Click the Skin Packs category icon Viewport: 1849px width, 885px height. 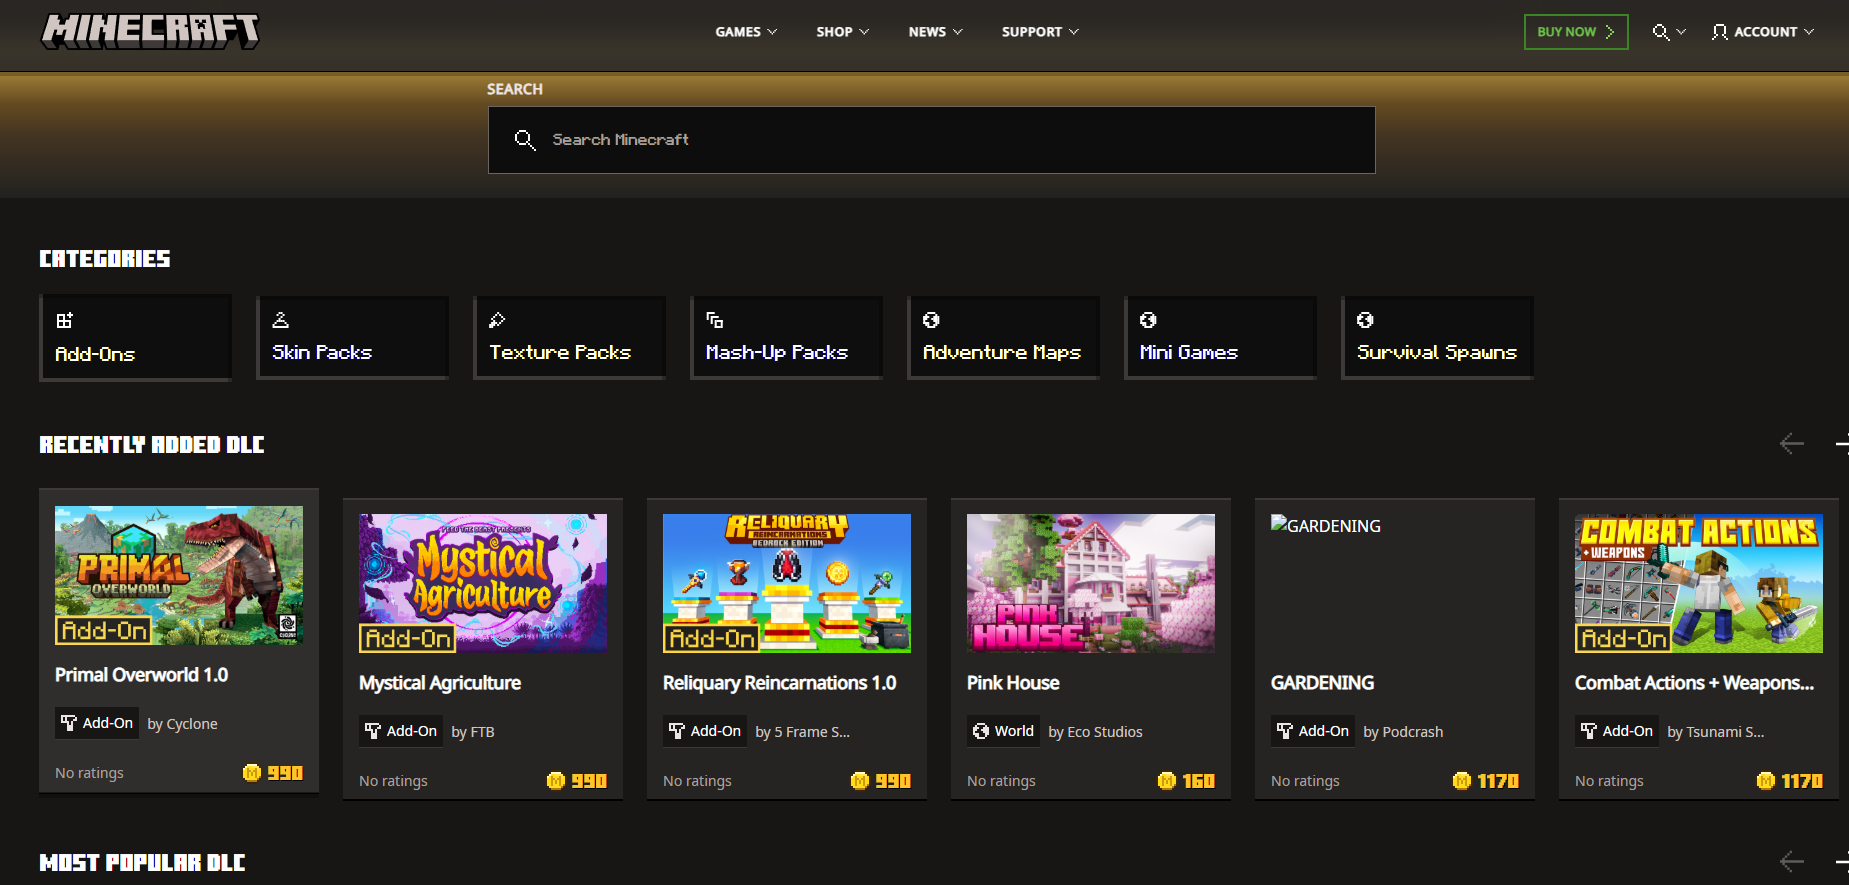click(281, 320)
